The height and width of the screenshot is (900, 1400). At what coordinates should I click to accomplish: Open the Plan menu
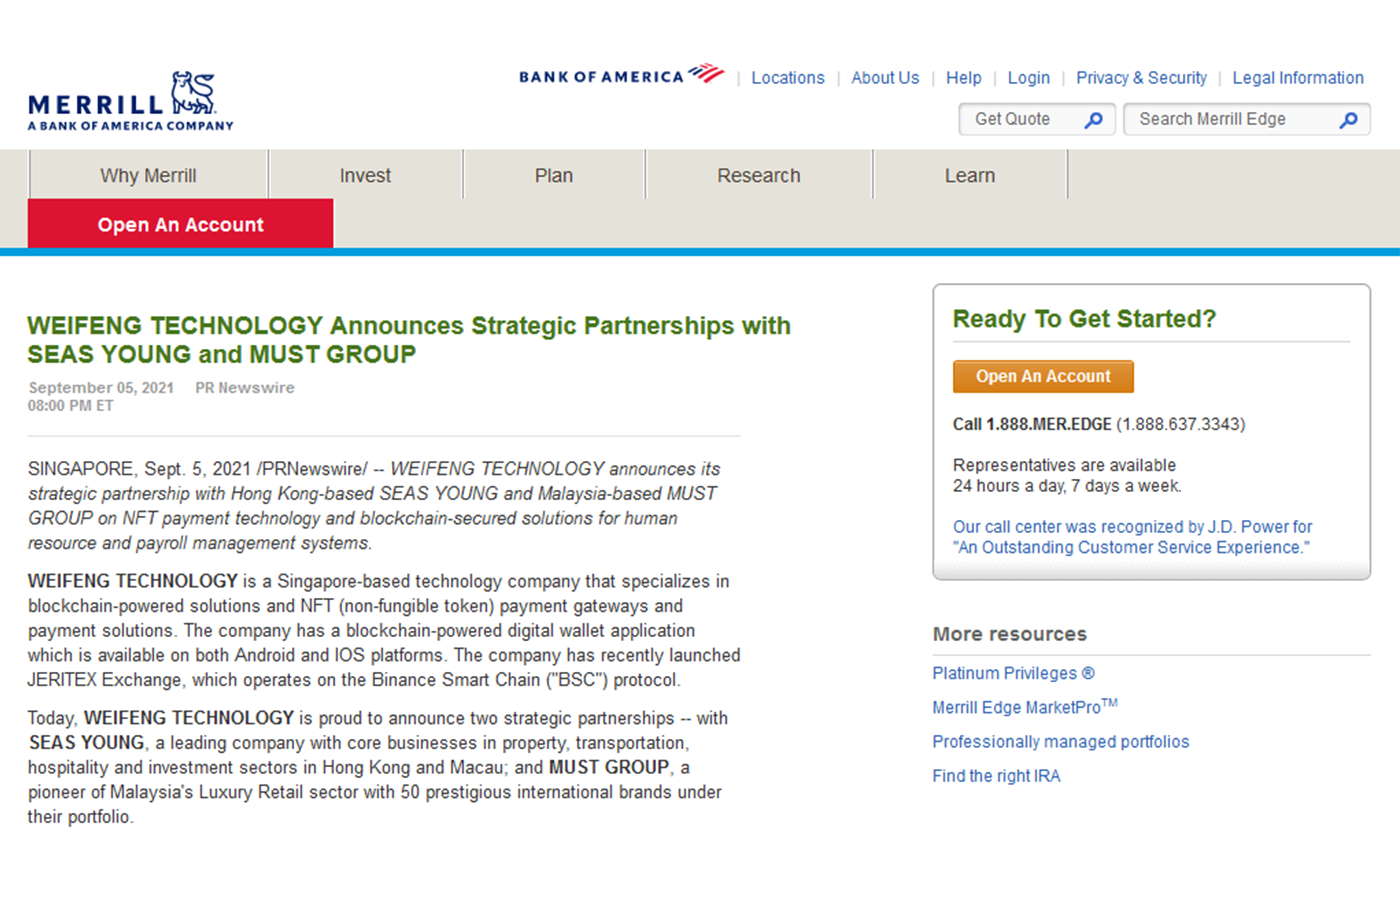[x=554, y=175]
